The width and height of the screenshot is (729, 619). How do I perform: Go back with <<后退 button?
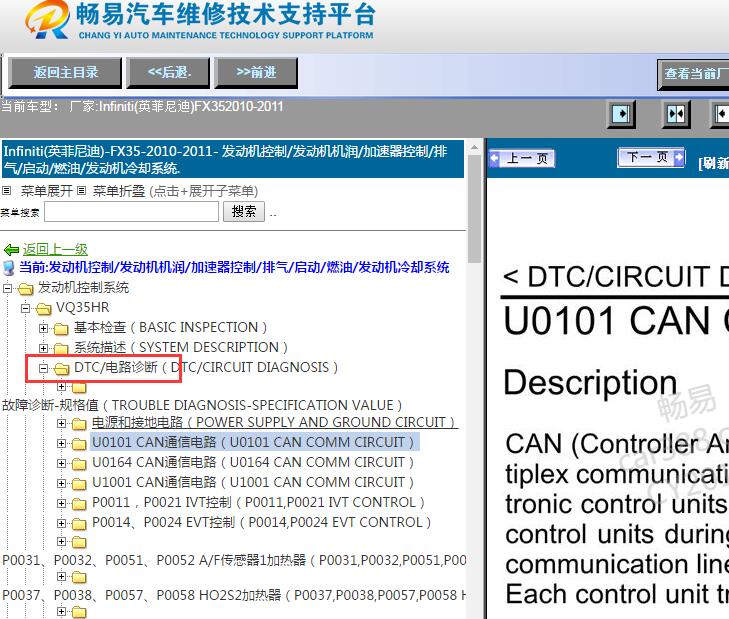(168, 73)
